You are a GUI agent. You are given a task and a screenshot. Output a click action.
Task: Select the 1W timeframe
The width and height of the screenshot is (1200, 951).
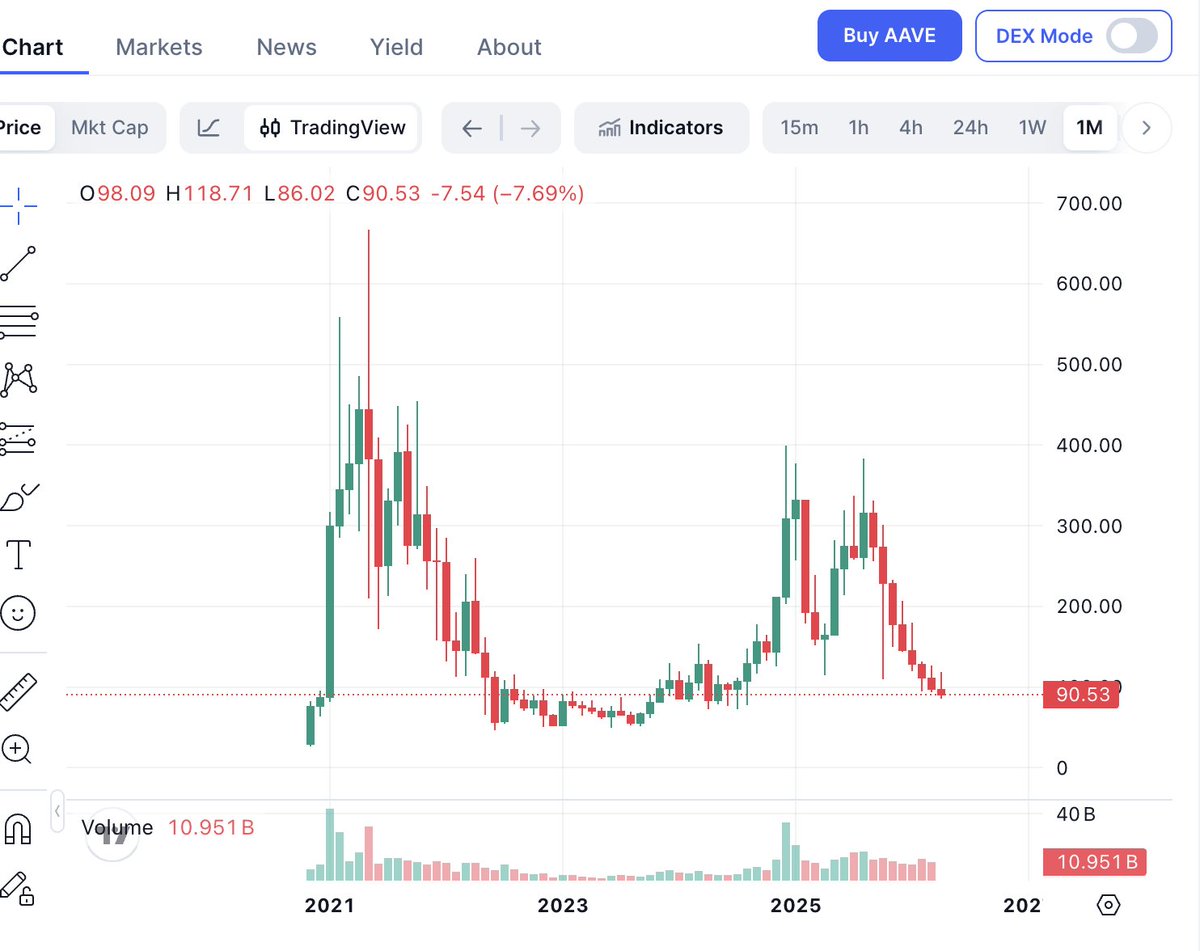point(1032,128)
